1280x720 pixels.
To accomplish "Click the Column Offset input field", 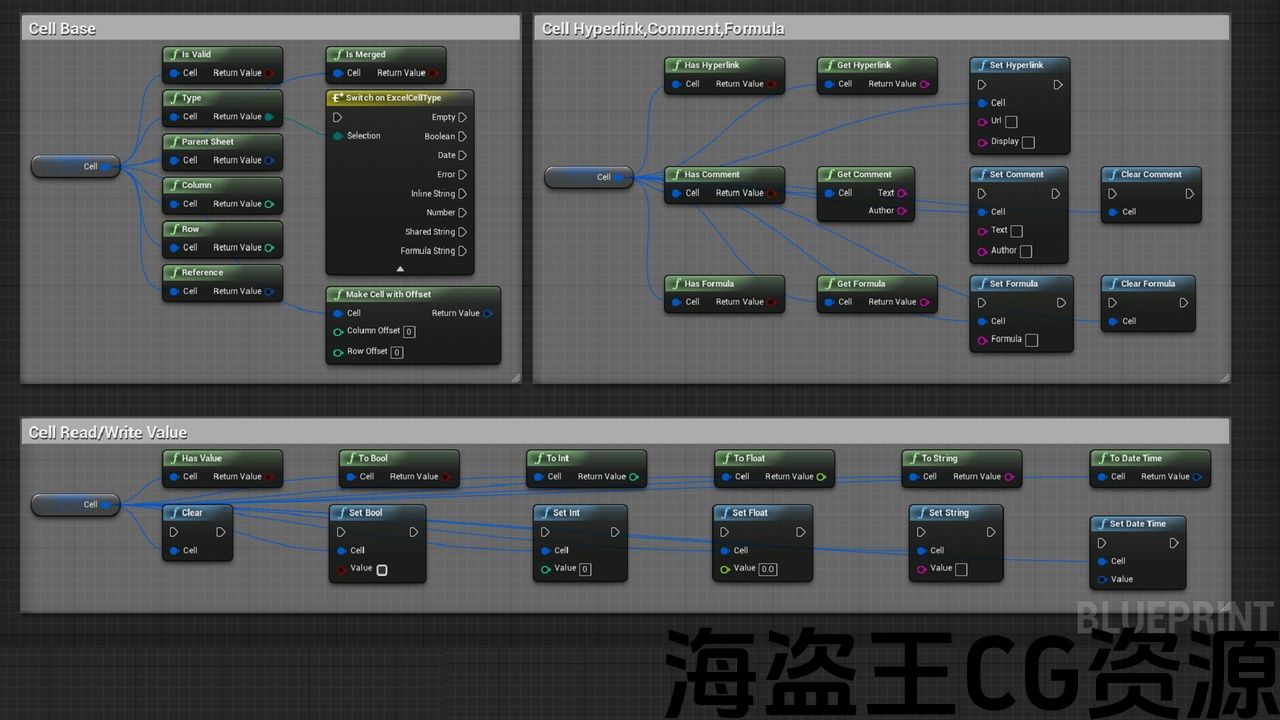I will click(409, 332).
